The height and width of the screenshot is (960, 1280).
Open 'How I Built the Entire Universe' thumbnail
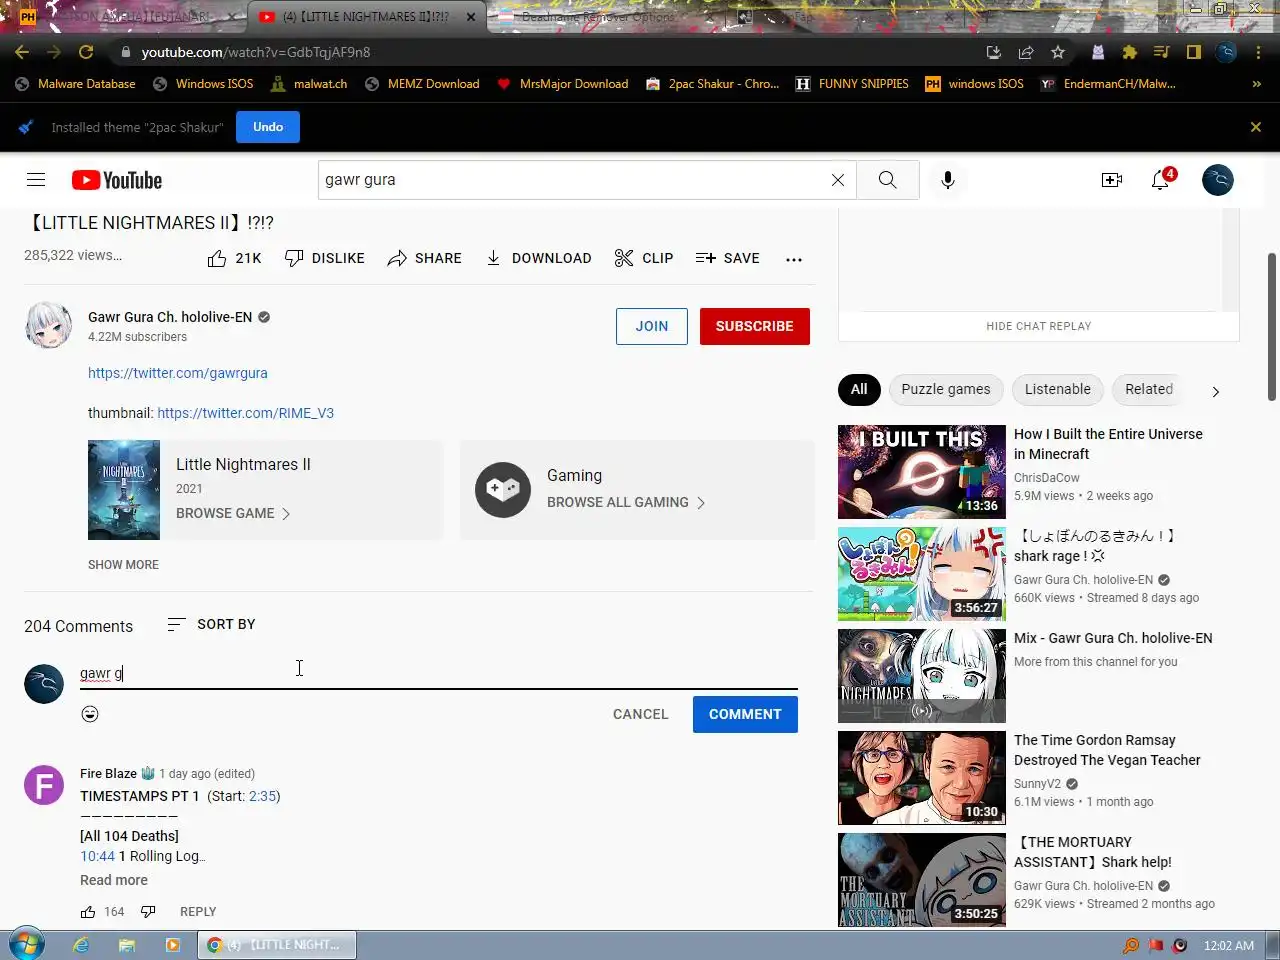click(922, 472)
